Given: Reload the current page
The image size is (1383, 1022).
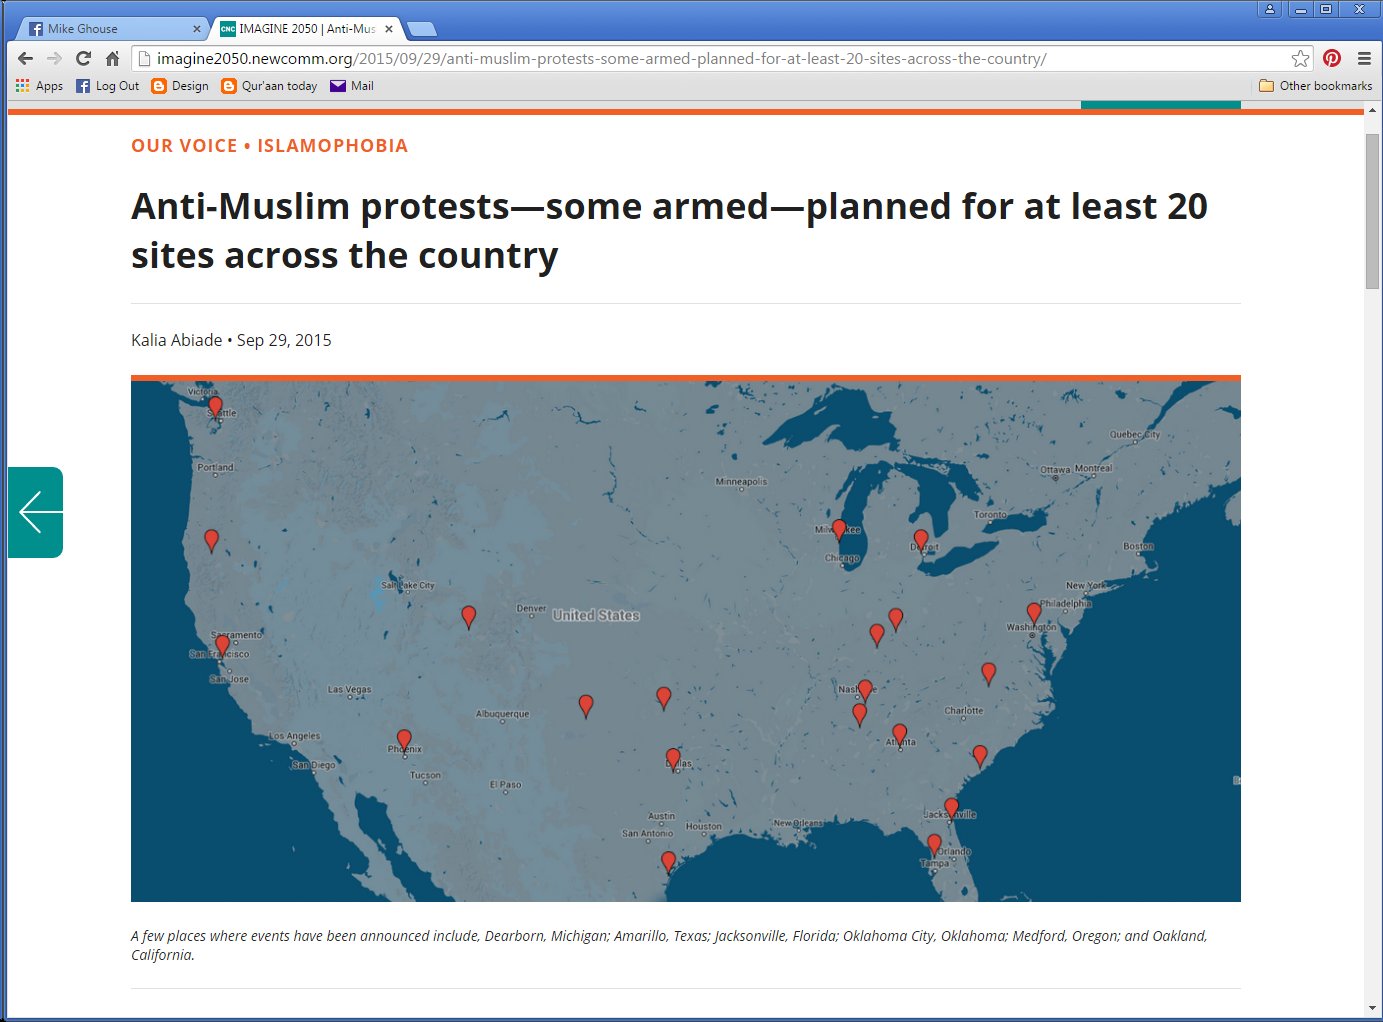Looking at the screenshot, I should [x=83, y=58].
